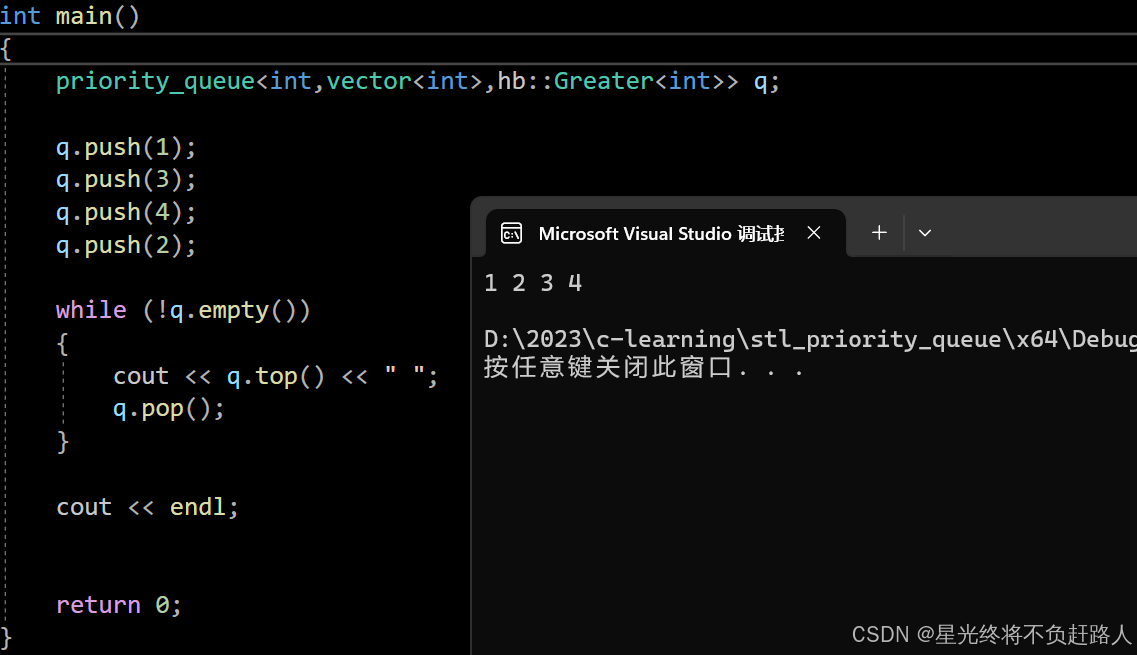
Task: Click the q.pop(); code line
Action: 168,409
